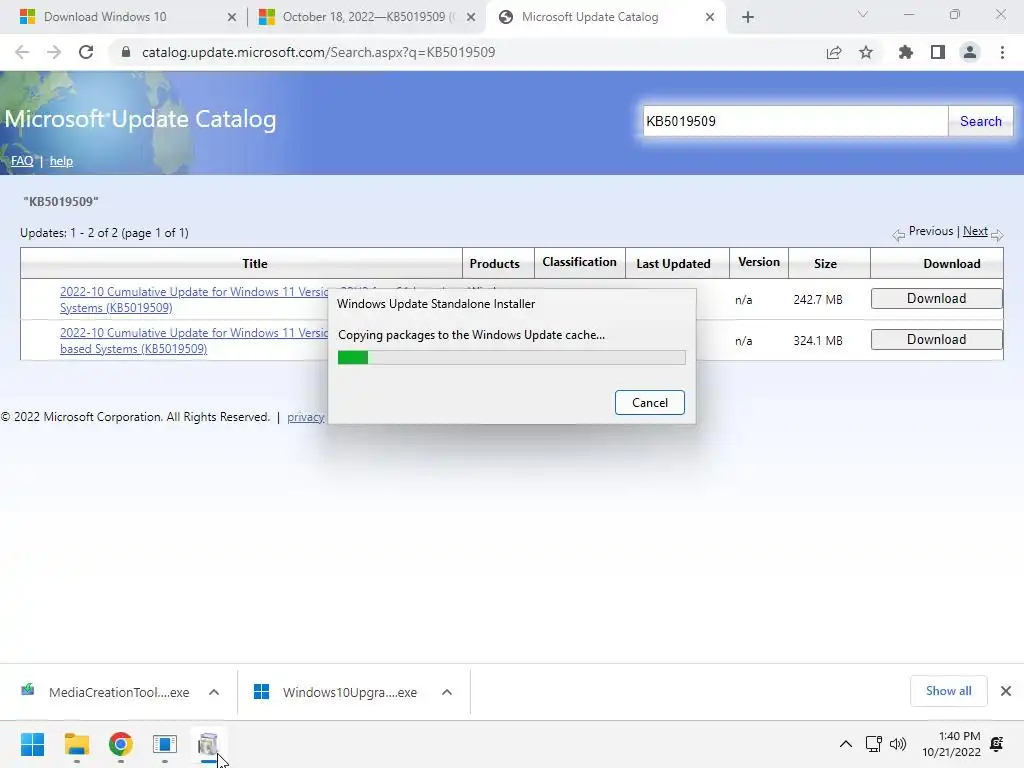Open clock showing 1:40 PM
Viewport: 1024px width, 768px height.
pyautogui.click(x=951, y=744)
